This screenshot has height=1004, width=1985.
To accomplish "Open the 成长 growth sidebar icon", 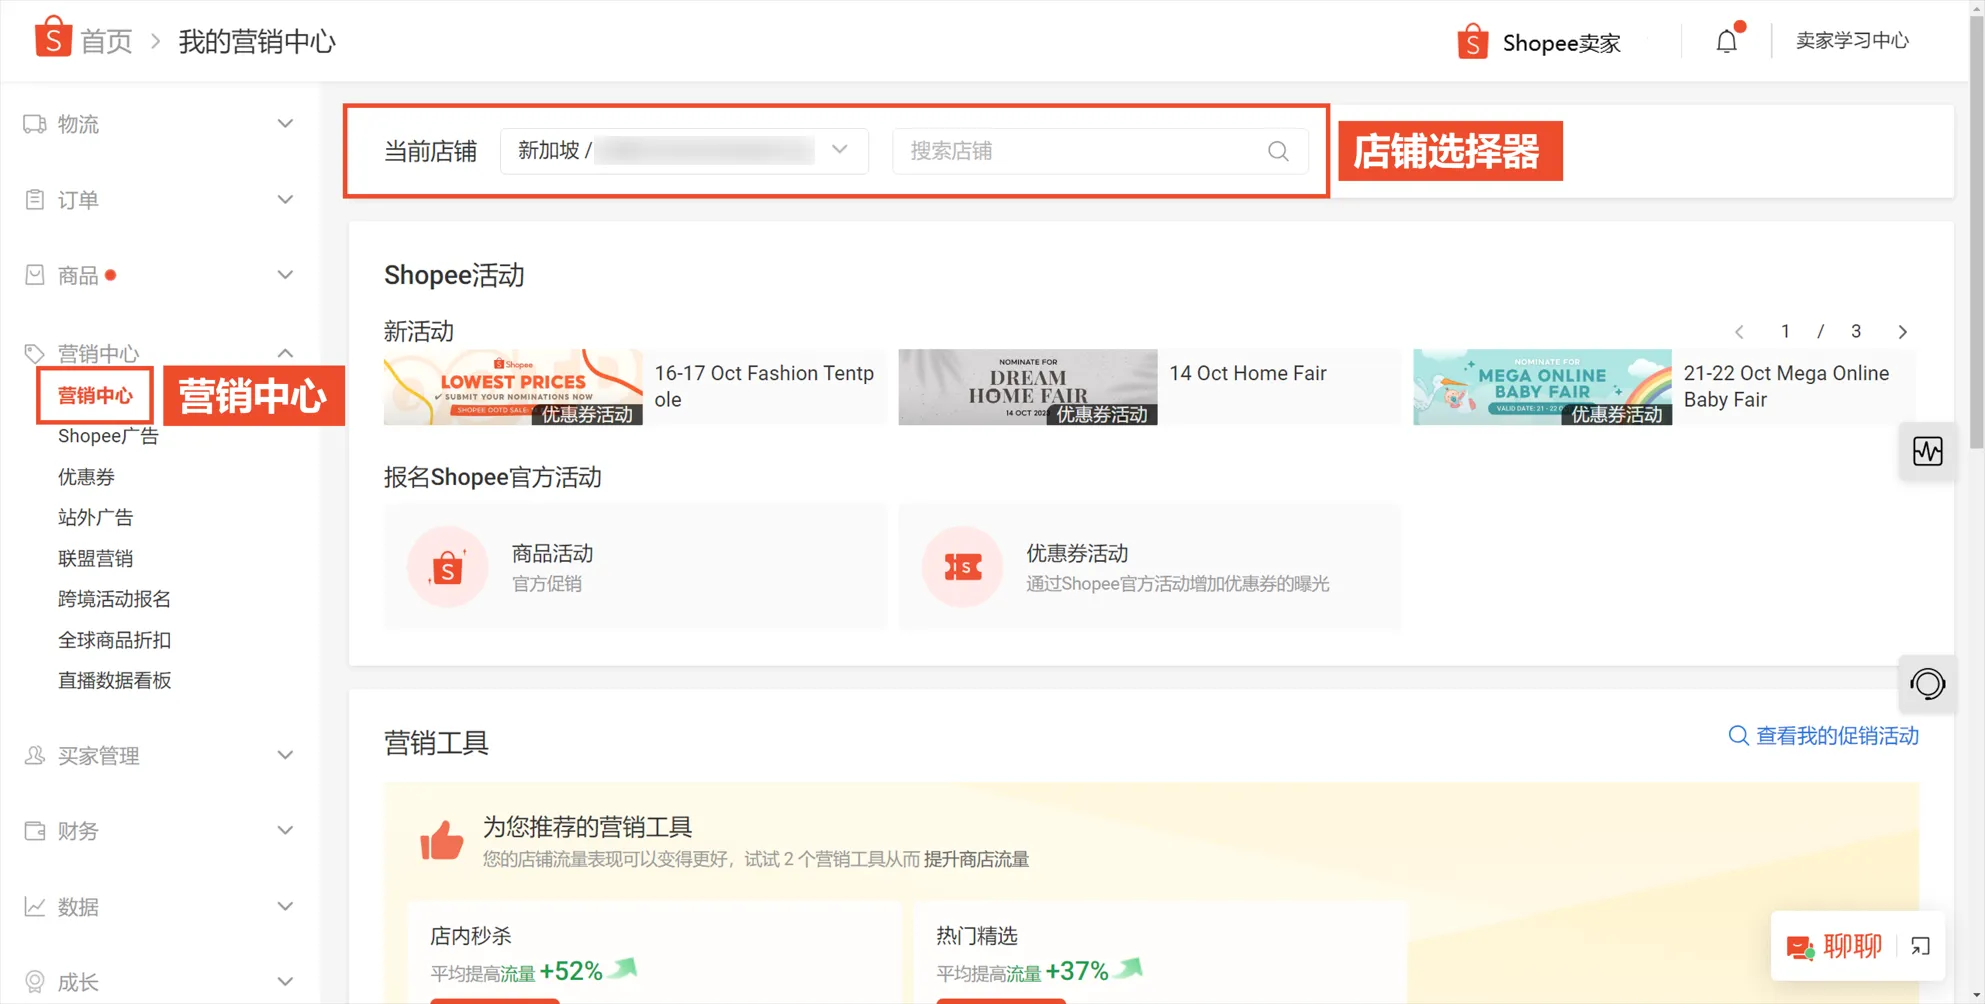I will 33,981.
